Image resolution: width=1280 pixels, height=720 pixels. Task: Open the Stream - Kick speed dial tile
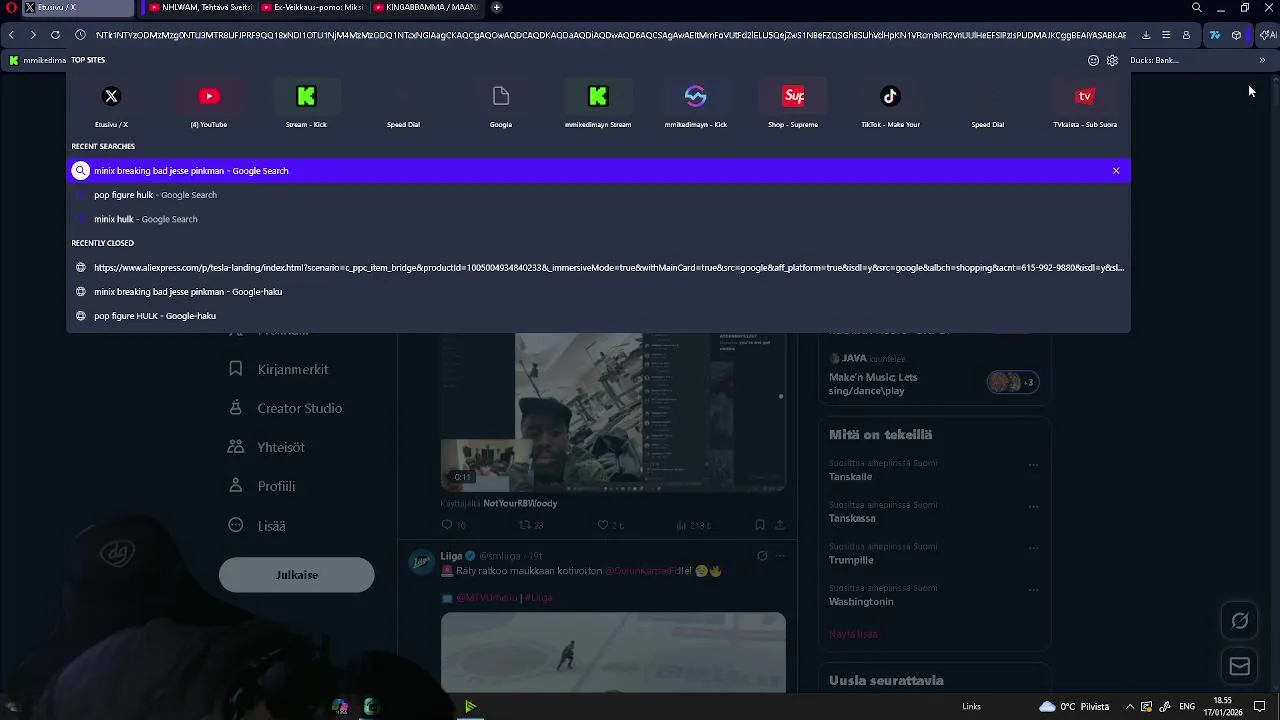(x=306, y=104)
